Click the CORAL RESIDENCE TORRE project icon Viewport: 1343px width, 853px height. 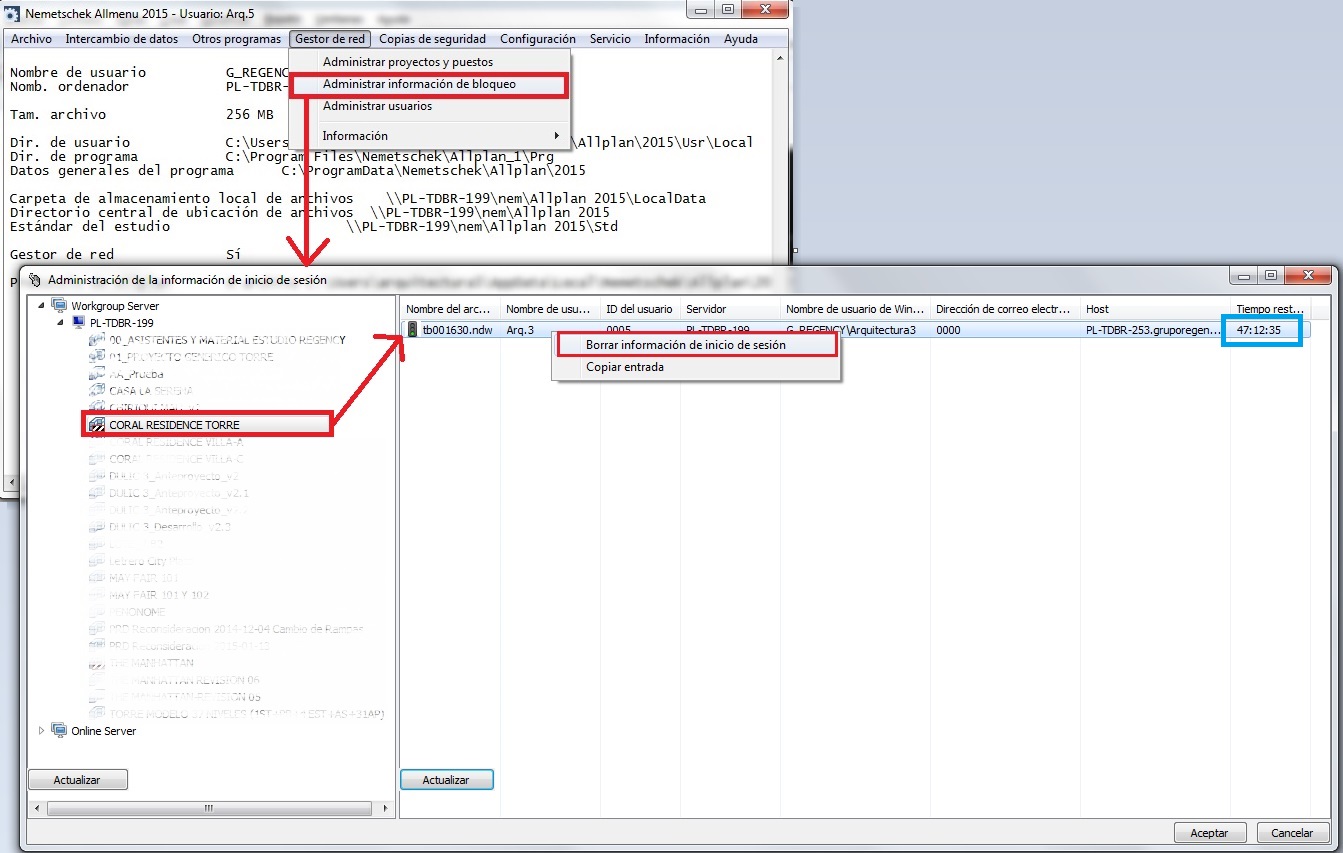coord(97,425)
